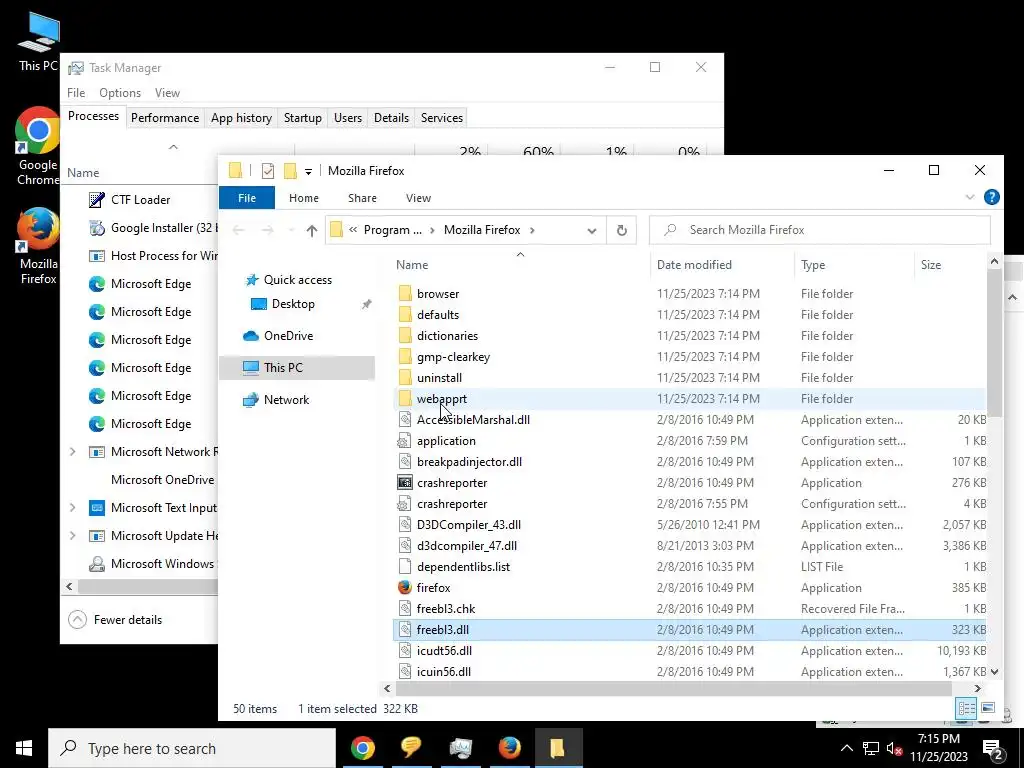Collapse Task Manager with Fewer details
Viewport: 1024px width, 768px height.
coord(115,620)
